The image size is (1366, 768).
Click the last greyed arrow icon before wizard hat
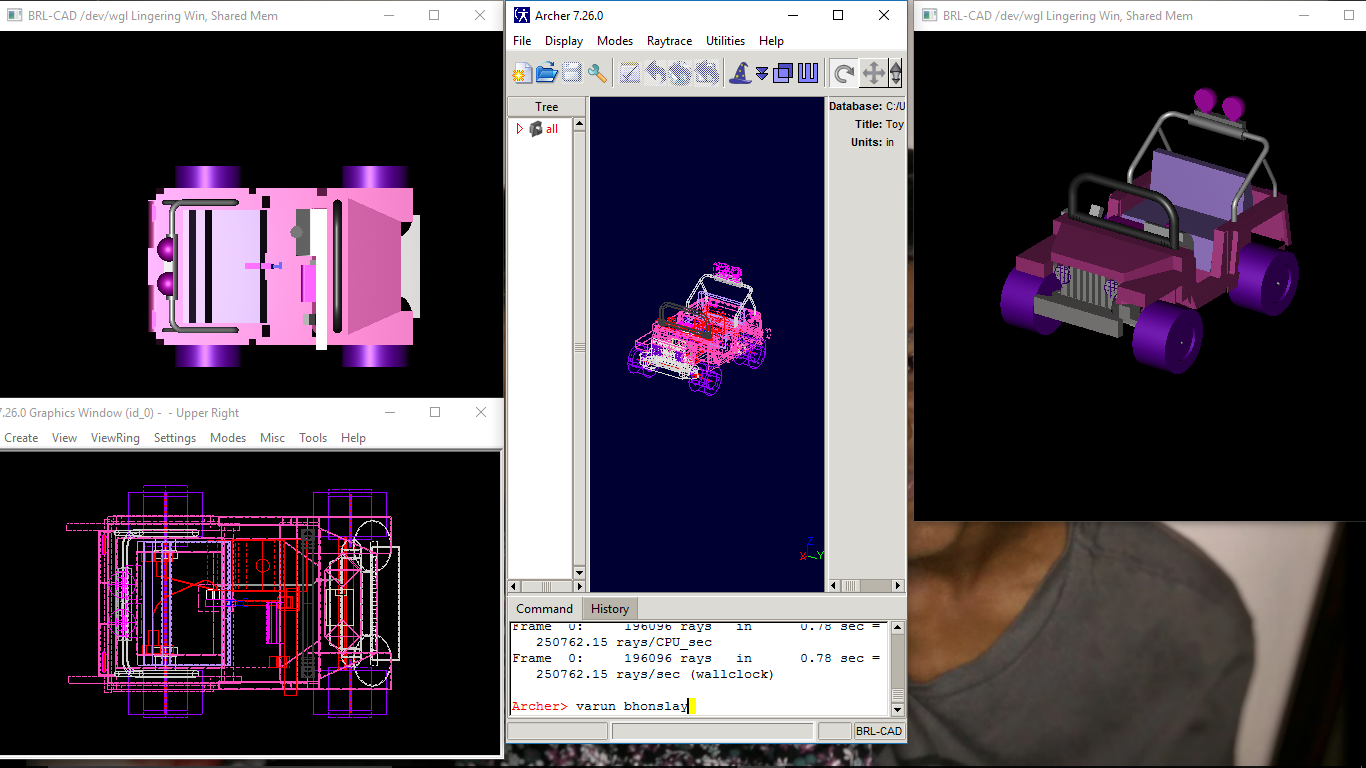(x=706, y=73)
